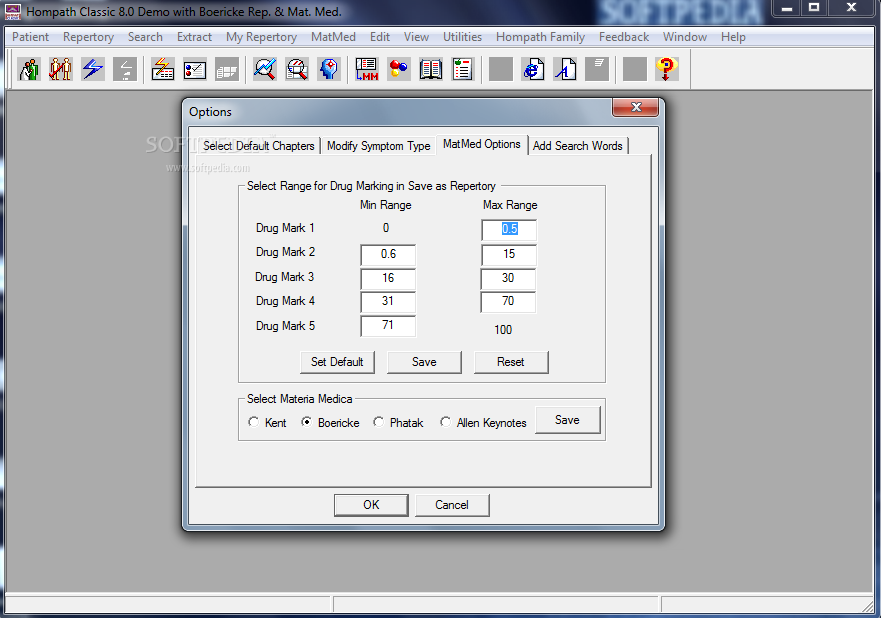The height and width of the screenshot is (618, 881).
Task: Open the Help menu
Action: pyautogui.click(x=733, y=37)
